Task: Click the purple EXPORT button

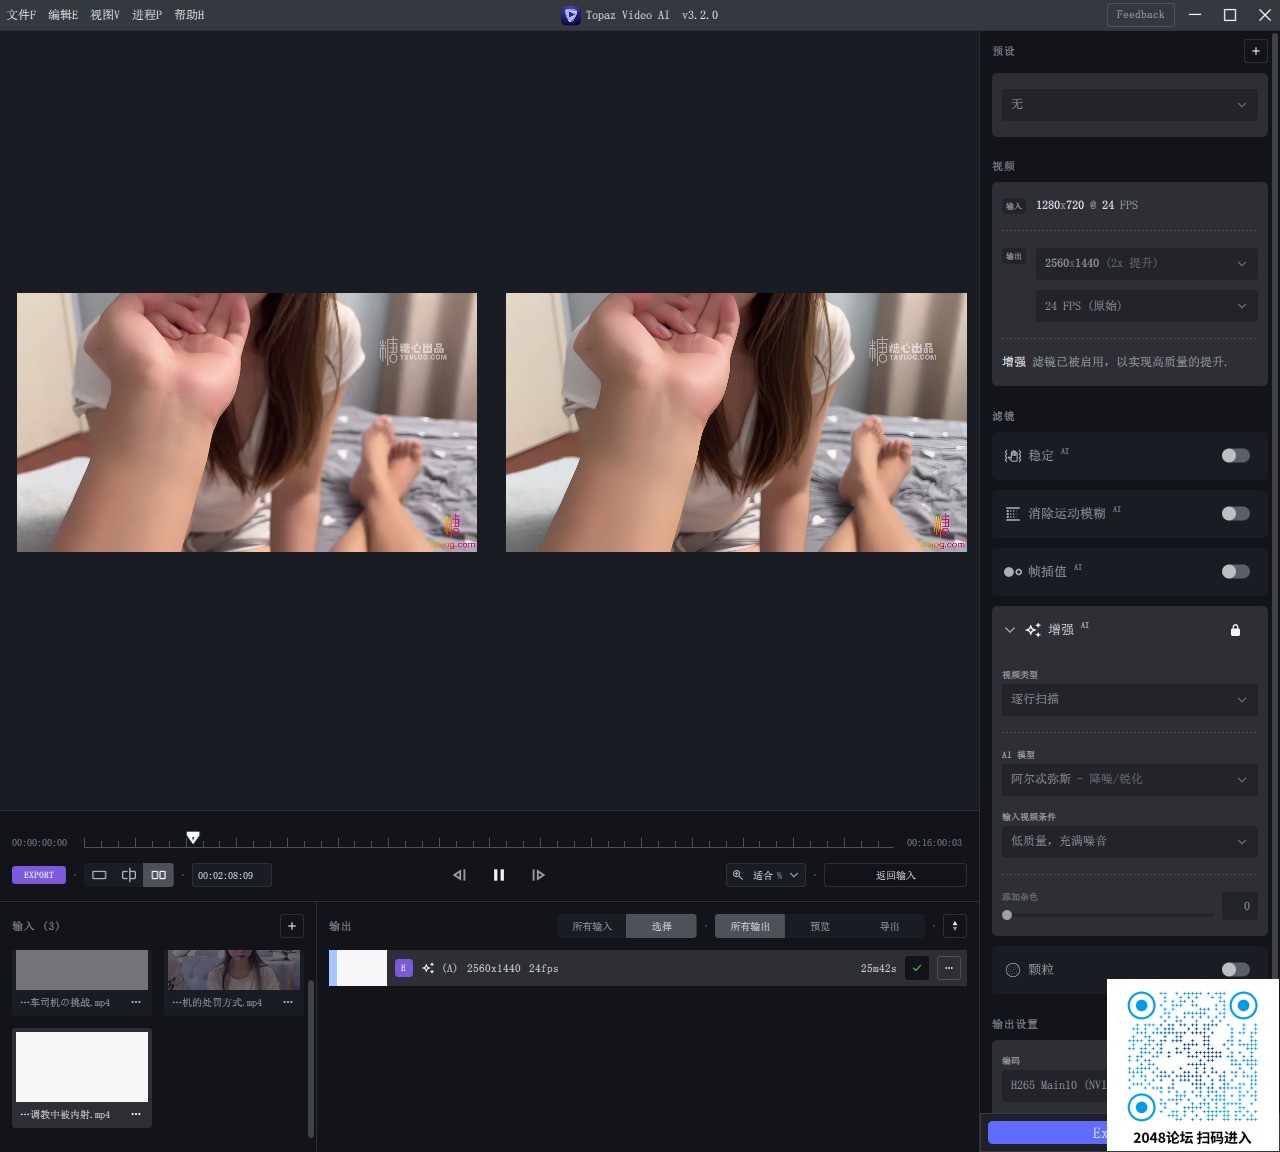Action: 39,875
